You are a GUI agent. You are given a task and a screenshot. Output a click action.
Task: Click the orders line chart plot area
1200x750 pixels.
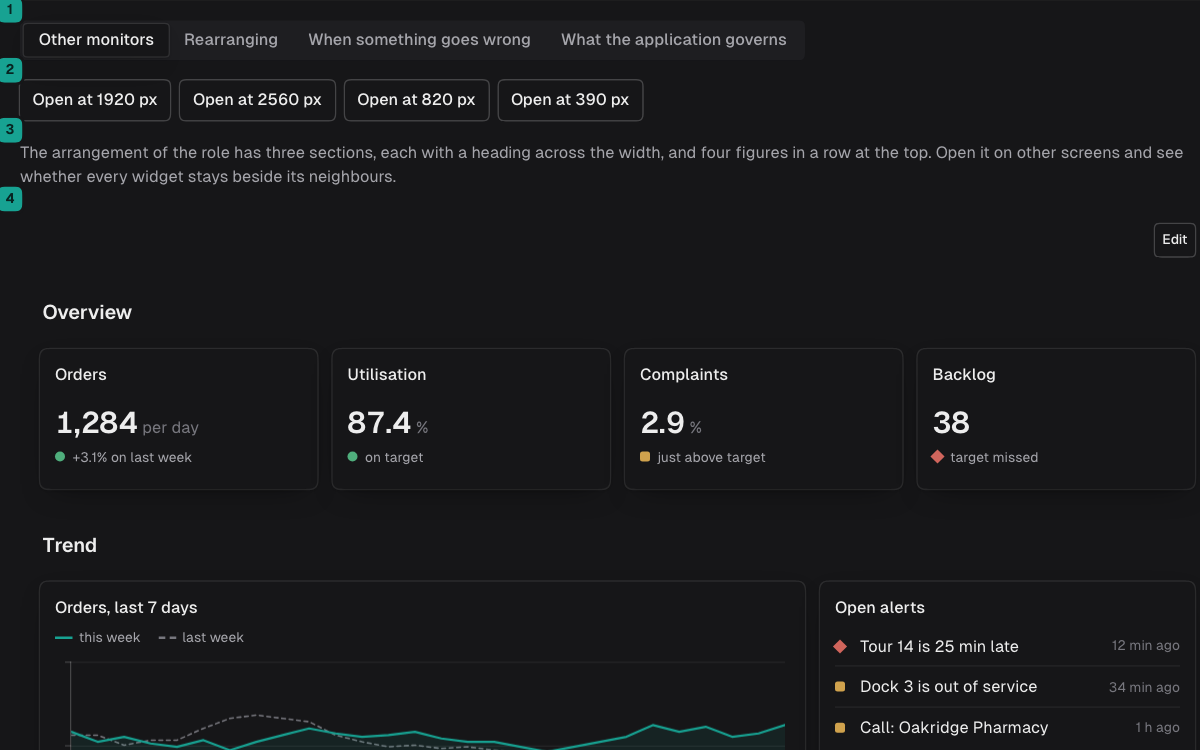coord(427,706)
